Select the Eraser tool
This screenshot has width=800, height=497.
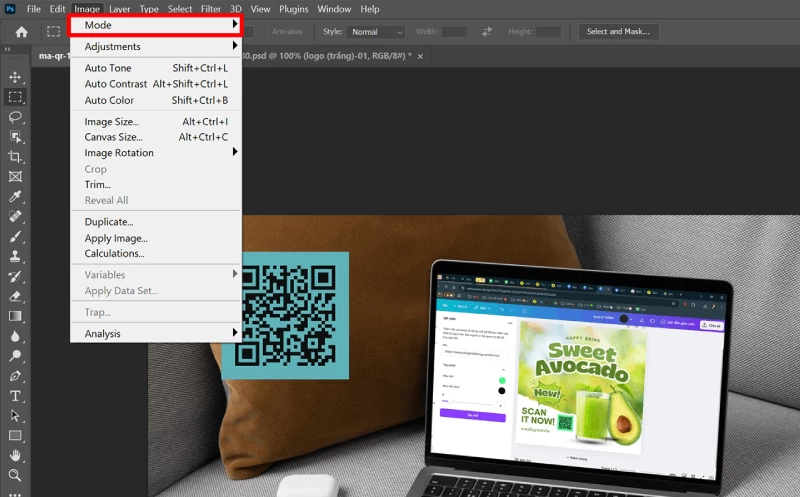(15, 296)
